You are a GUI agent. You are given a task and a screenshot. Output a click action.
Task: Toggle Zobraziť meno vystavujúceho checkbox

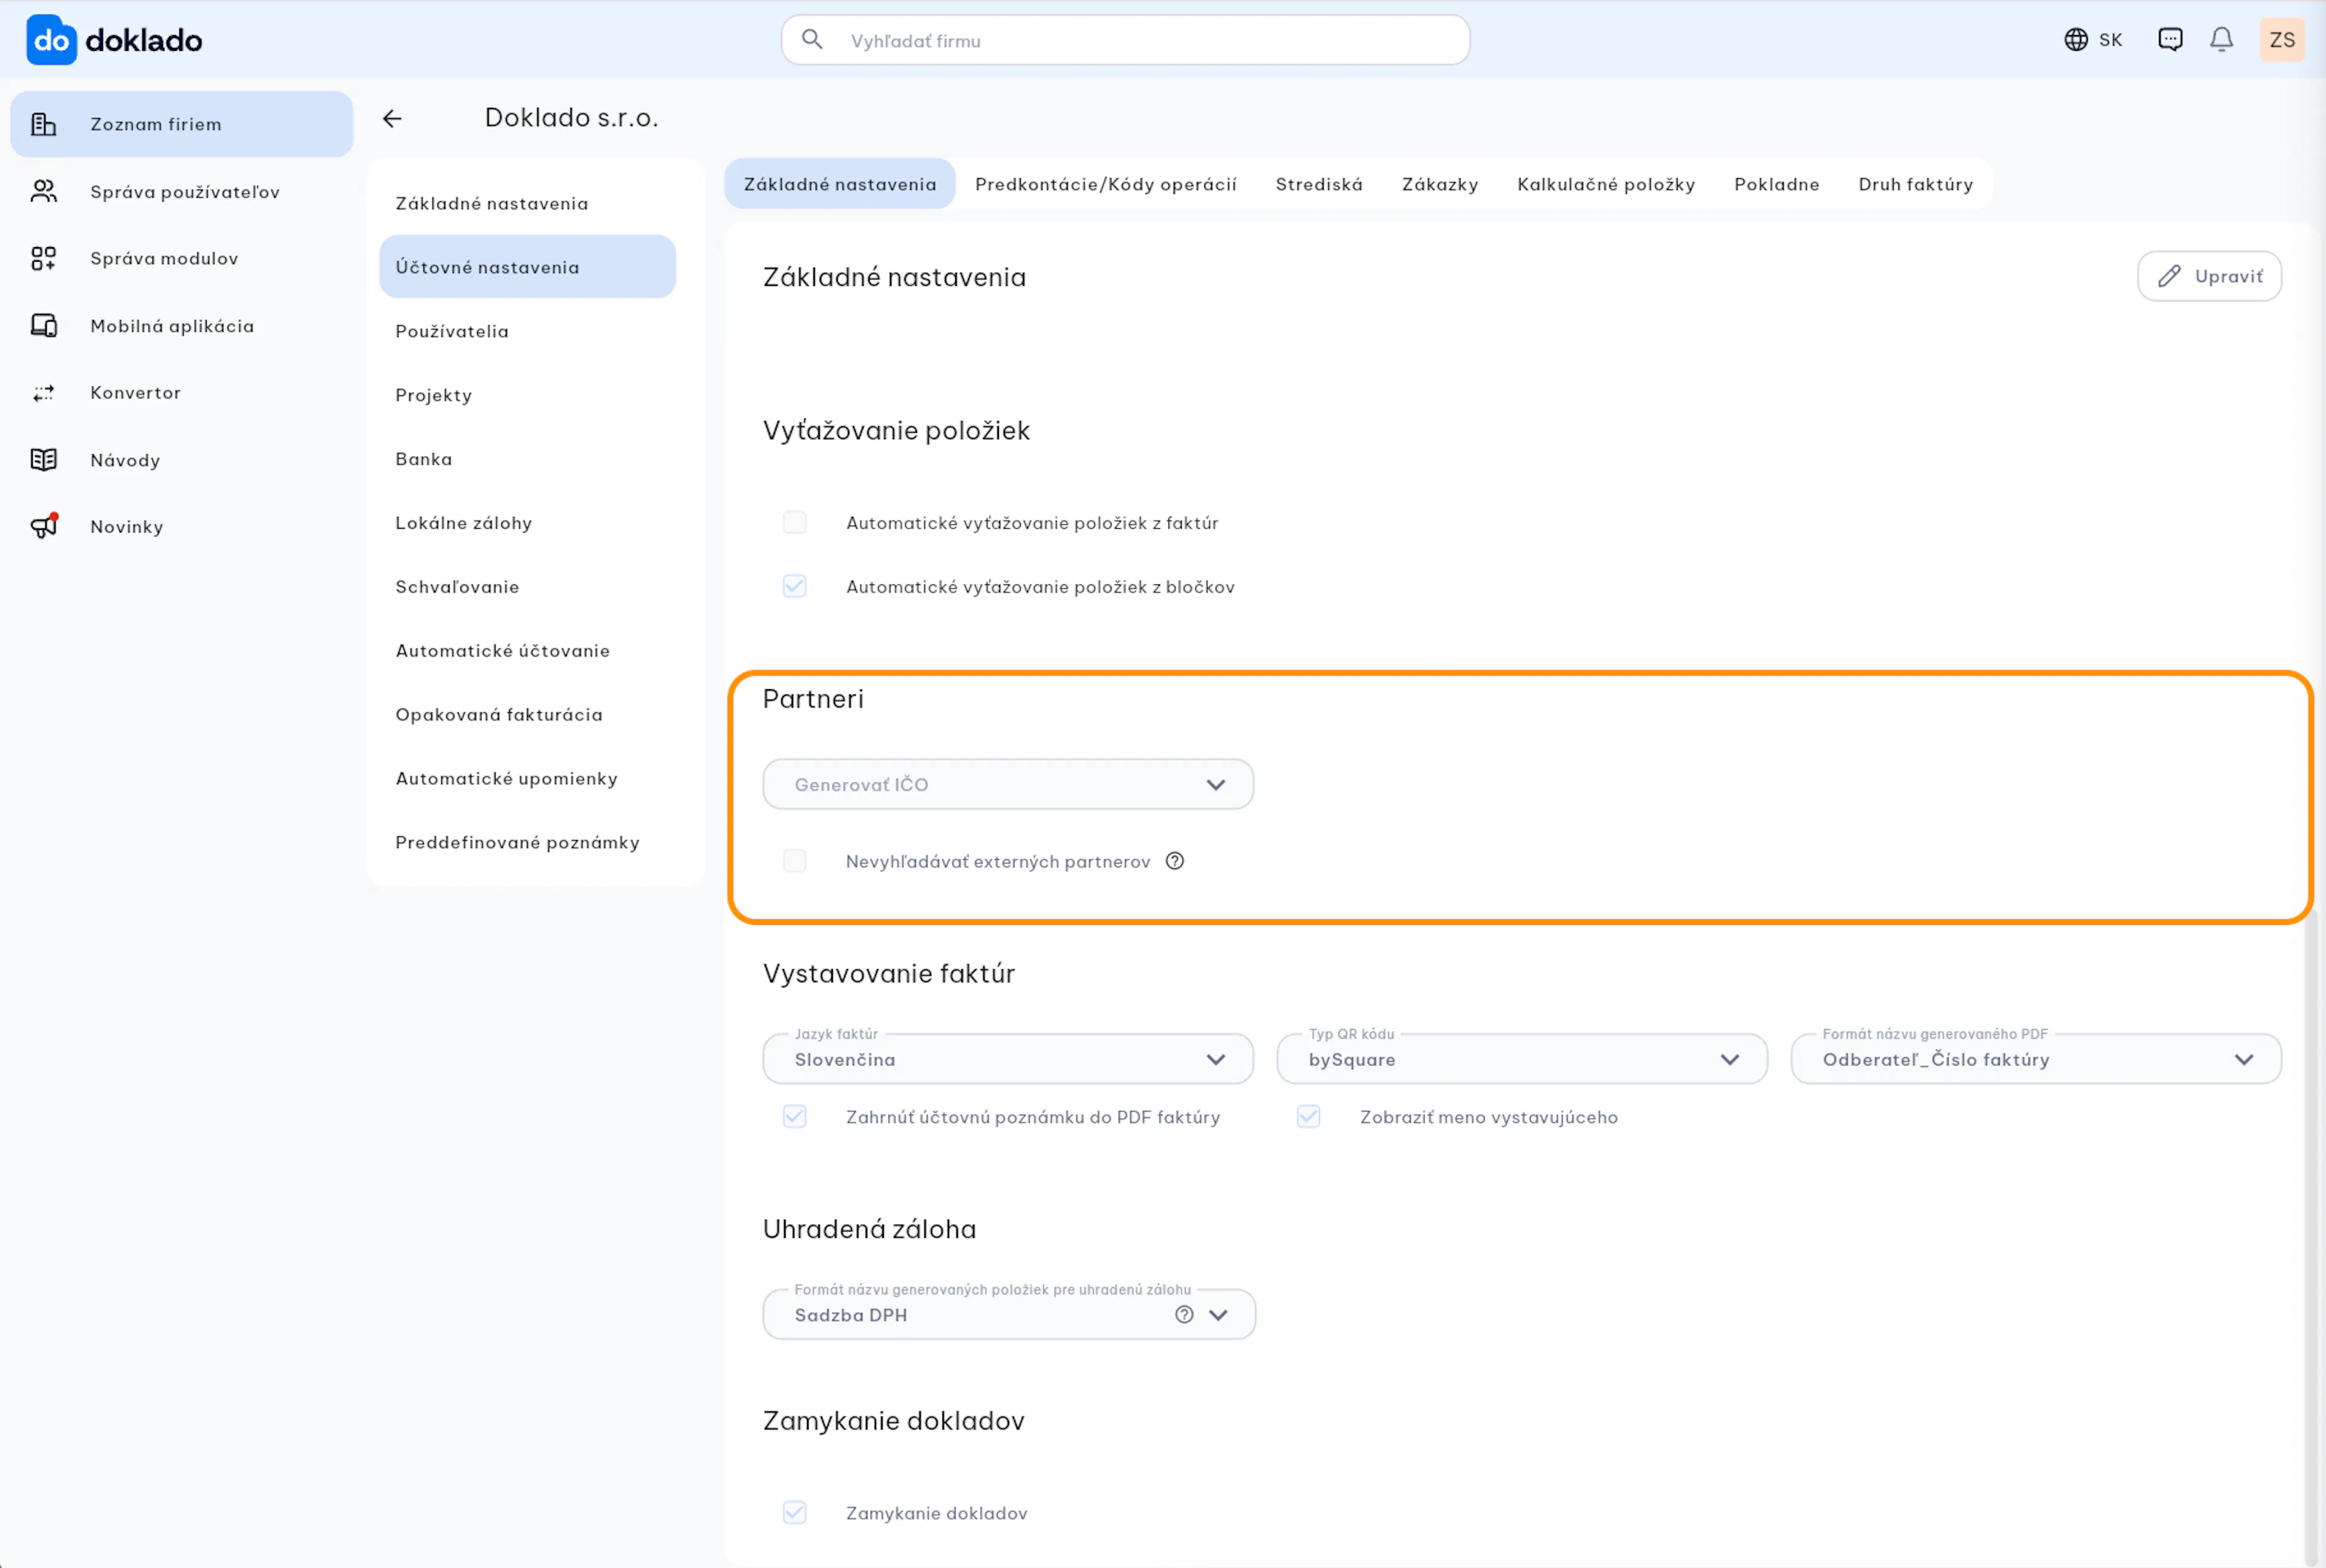point(1309,1117)
